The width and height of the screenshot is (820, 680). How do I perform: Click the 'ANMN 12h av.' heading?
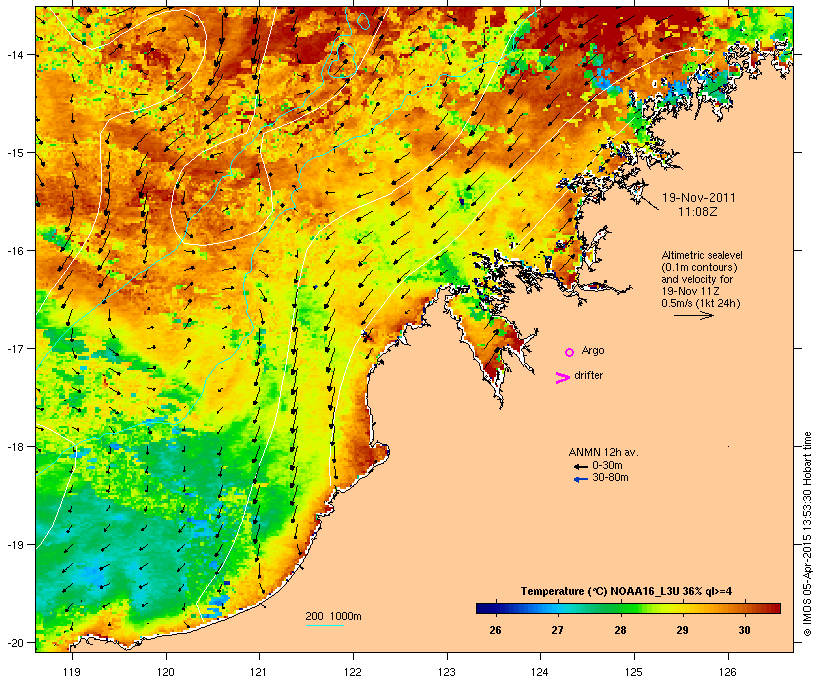tap(603, 452)
